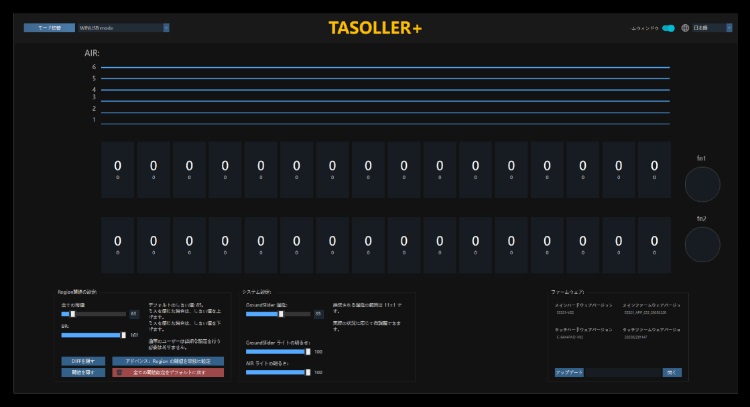Adjust the AIR light brightness slider
The height and width of the screenshot is (407, 750).
pyautogui.click(x=278, y=372)
